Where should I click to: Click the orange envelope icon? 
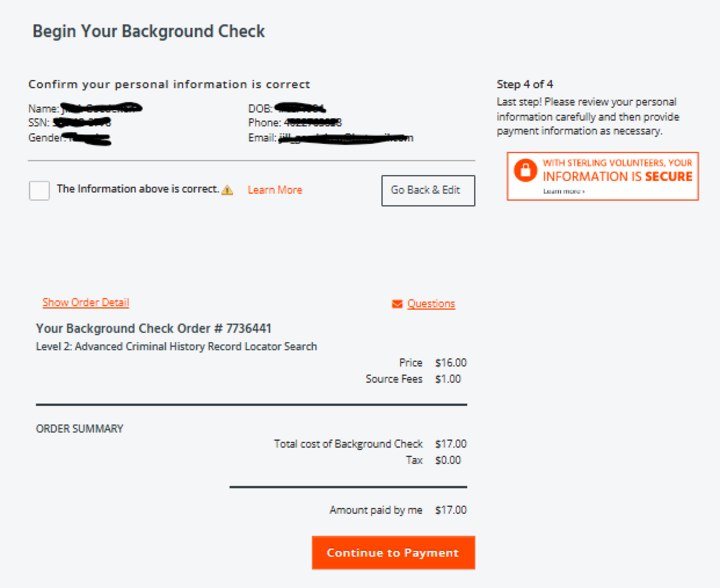click(x=397, y=304)
